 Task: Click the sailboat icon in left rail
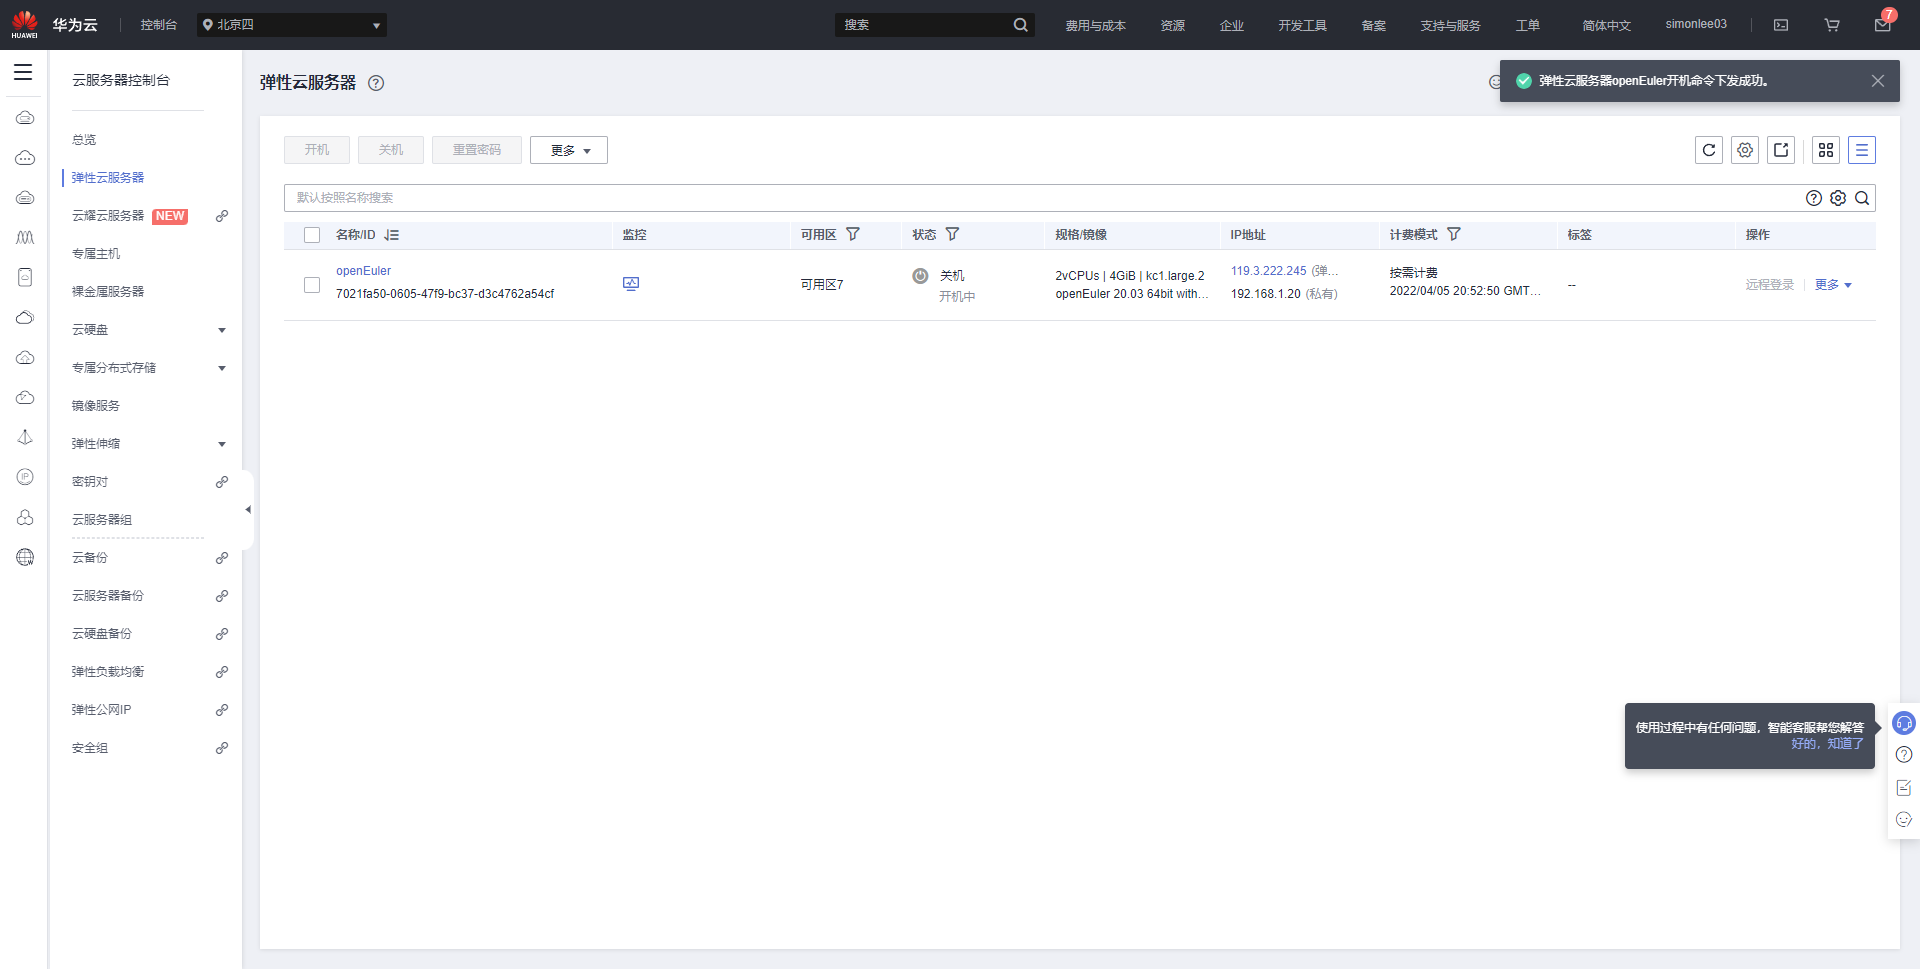(x=25, y=437)
